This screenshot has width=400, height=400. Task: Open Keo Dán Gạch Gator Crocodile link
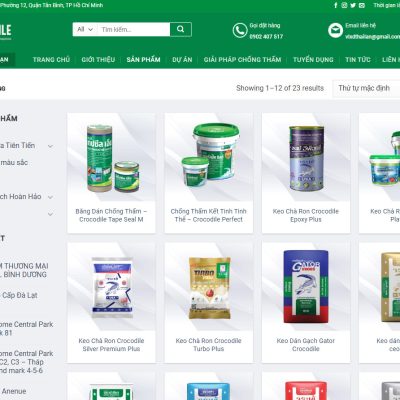(x=306, y=345)
